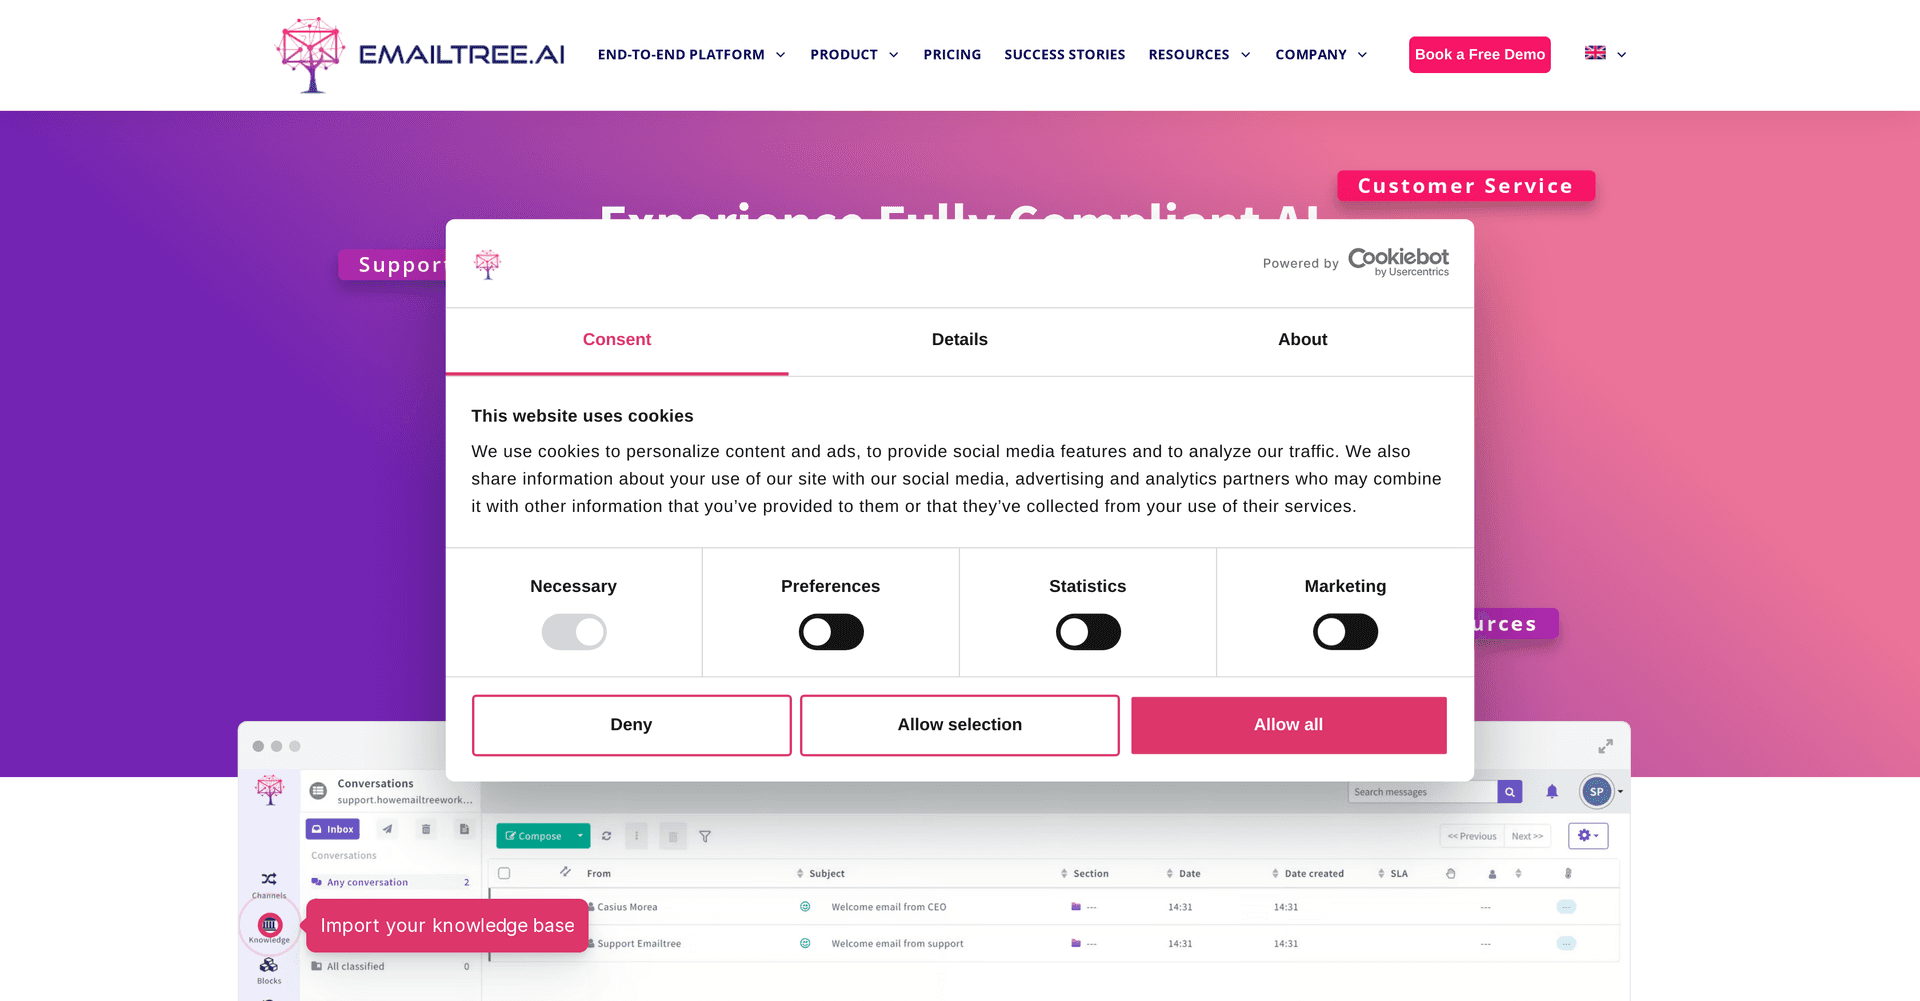This screenshot has width=1920, height=1001.
Task: Open the gear settings dropdown in demo preview
Action: 1588,836
